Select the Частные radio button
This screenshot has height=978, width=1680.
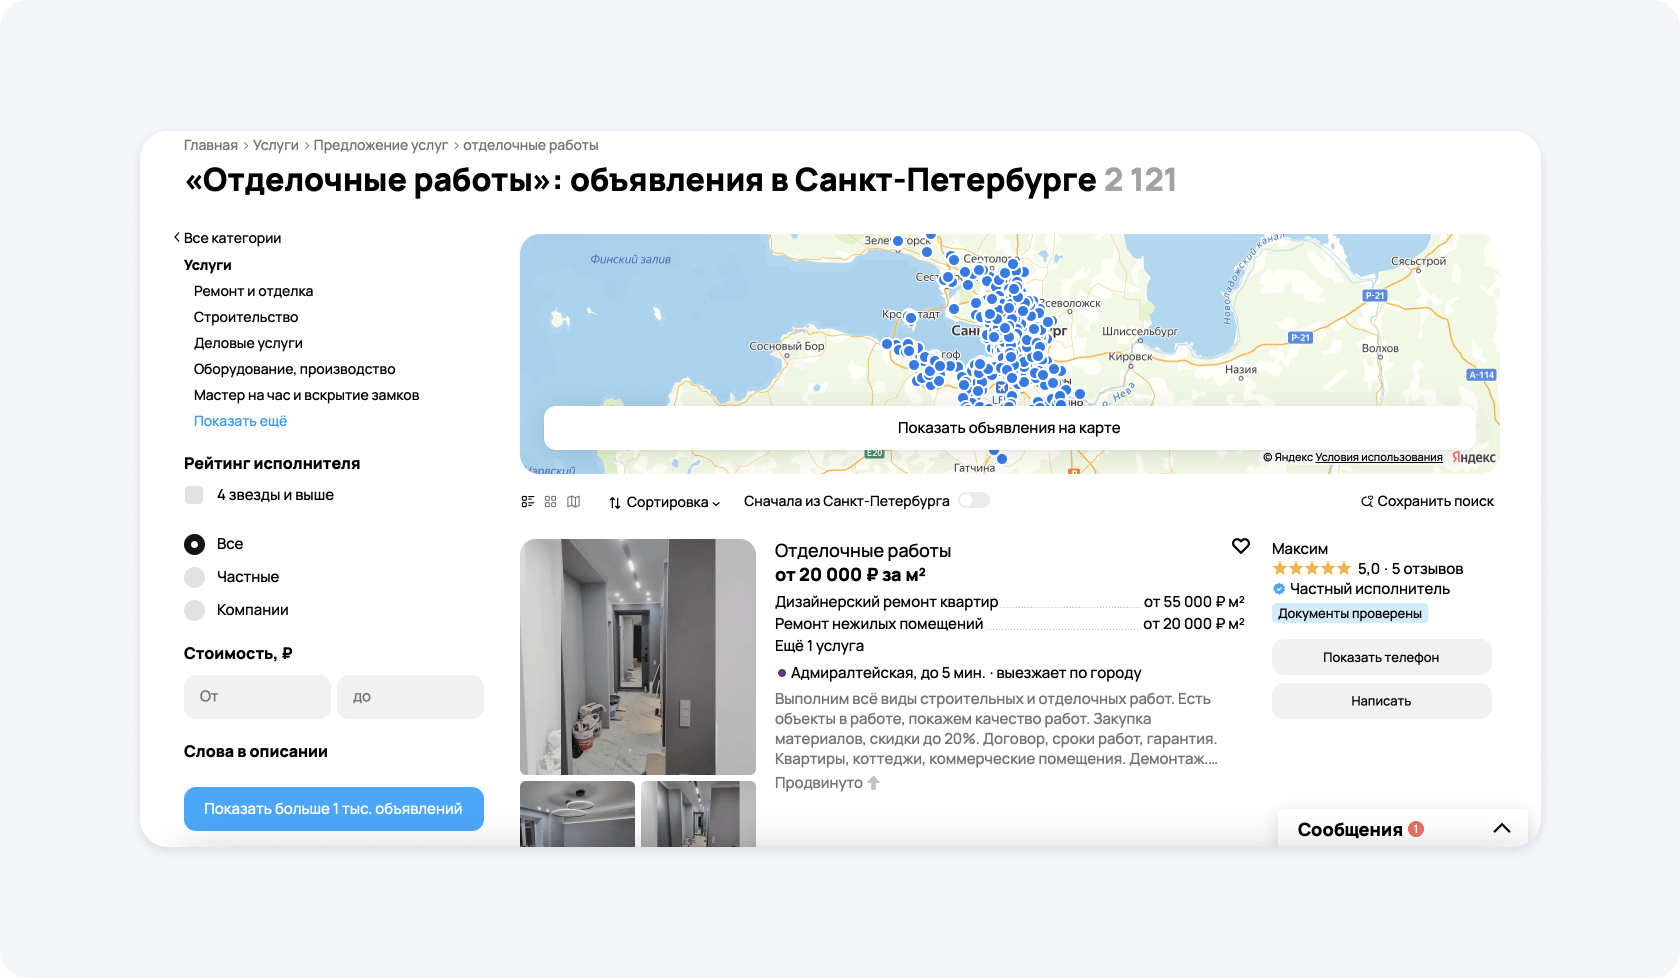coord(194,577)
